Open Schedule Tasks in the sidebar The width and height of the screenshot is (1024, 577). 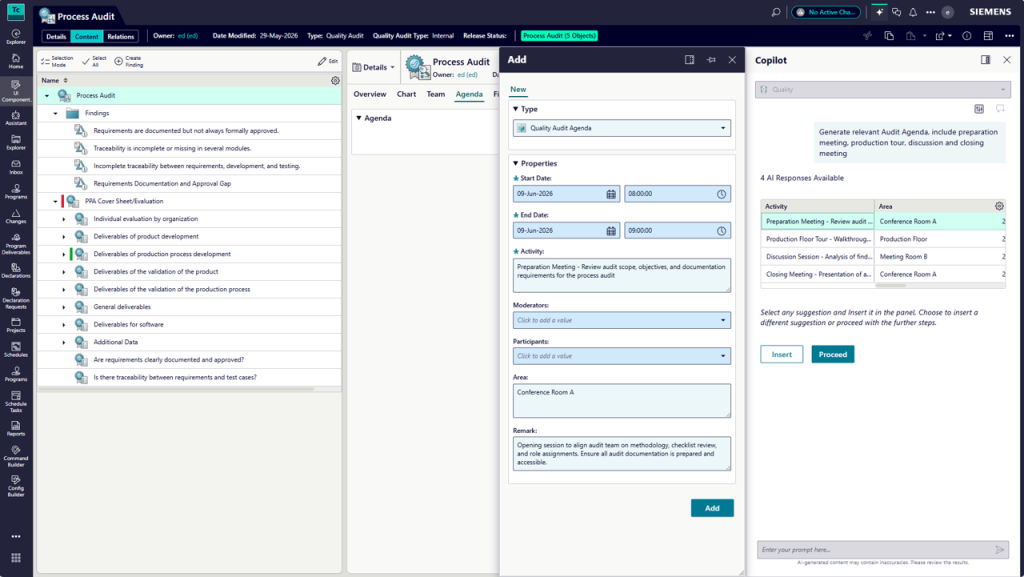tap(16, 402)
